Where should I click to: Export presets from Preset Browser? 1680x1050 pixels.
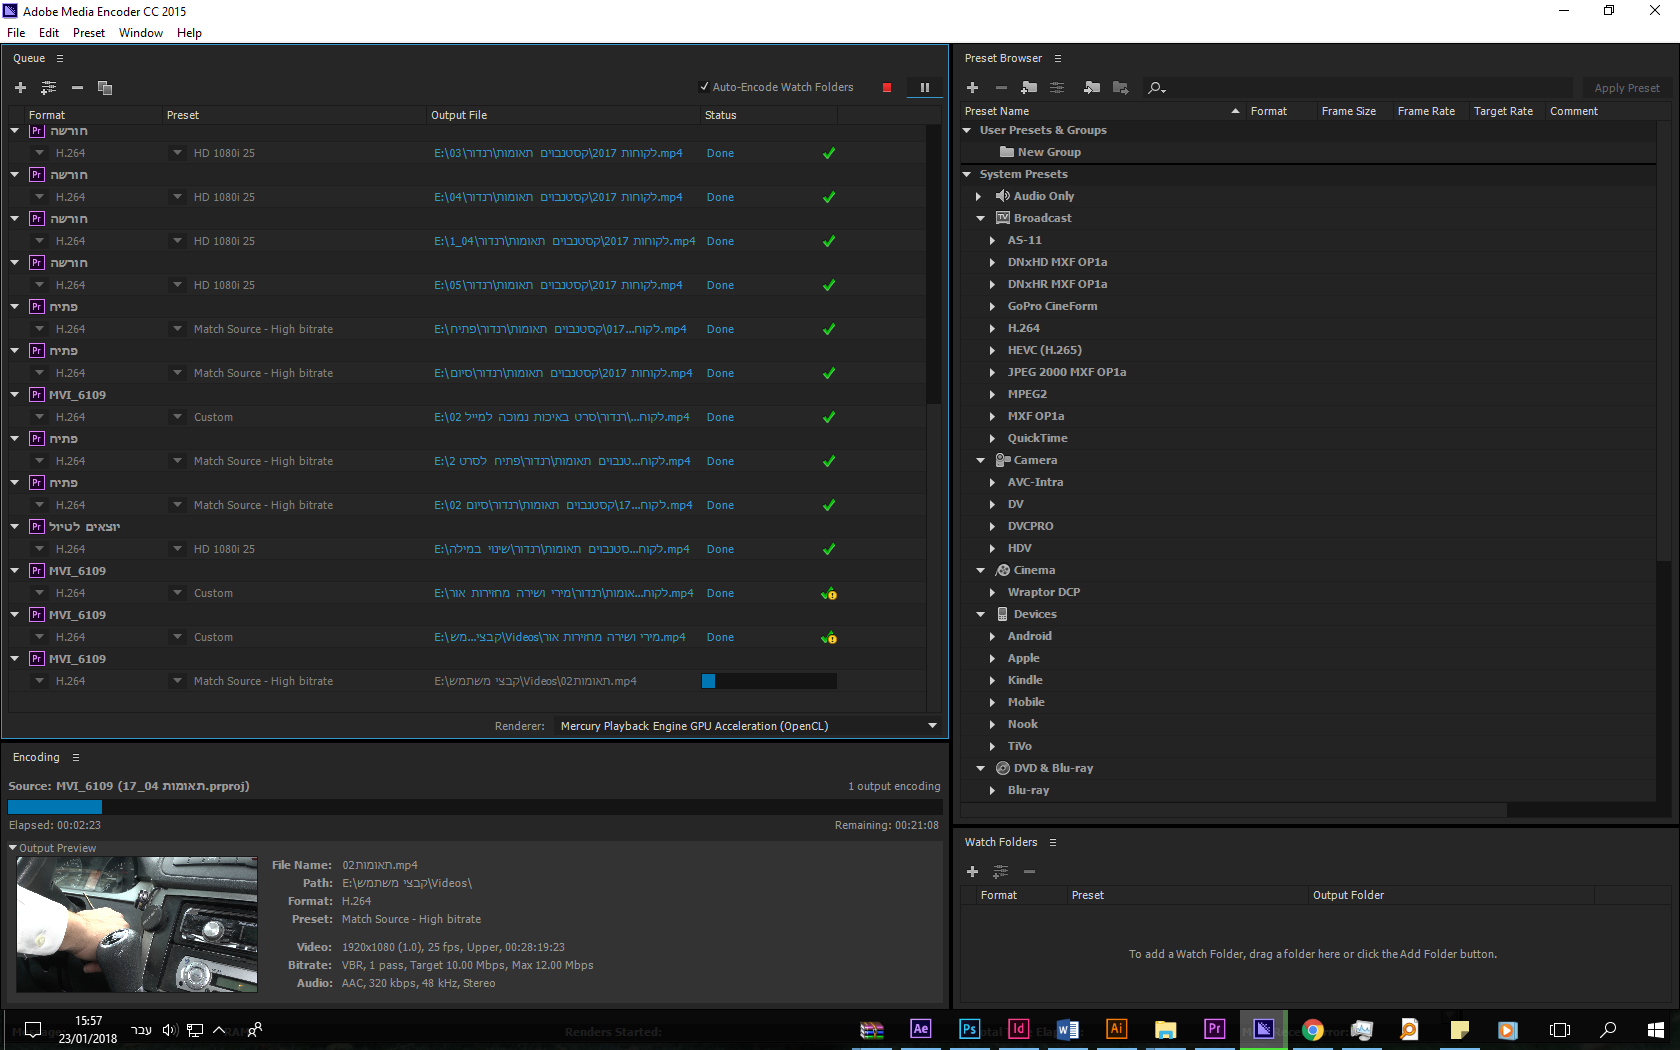(x=1120, y=88)
